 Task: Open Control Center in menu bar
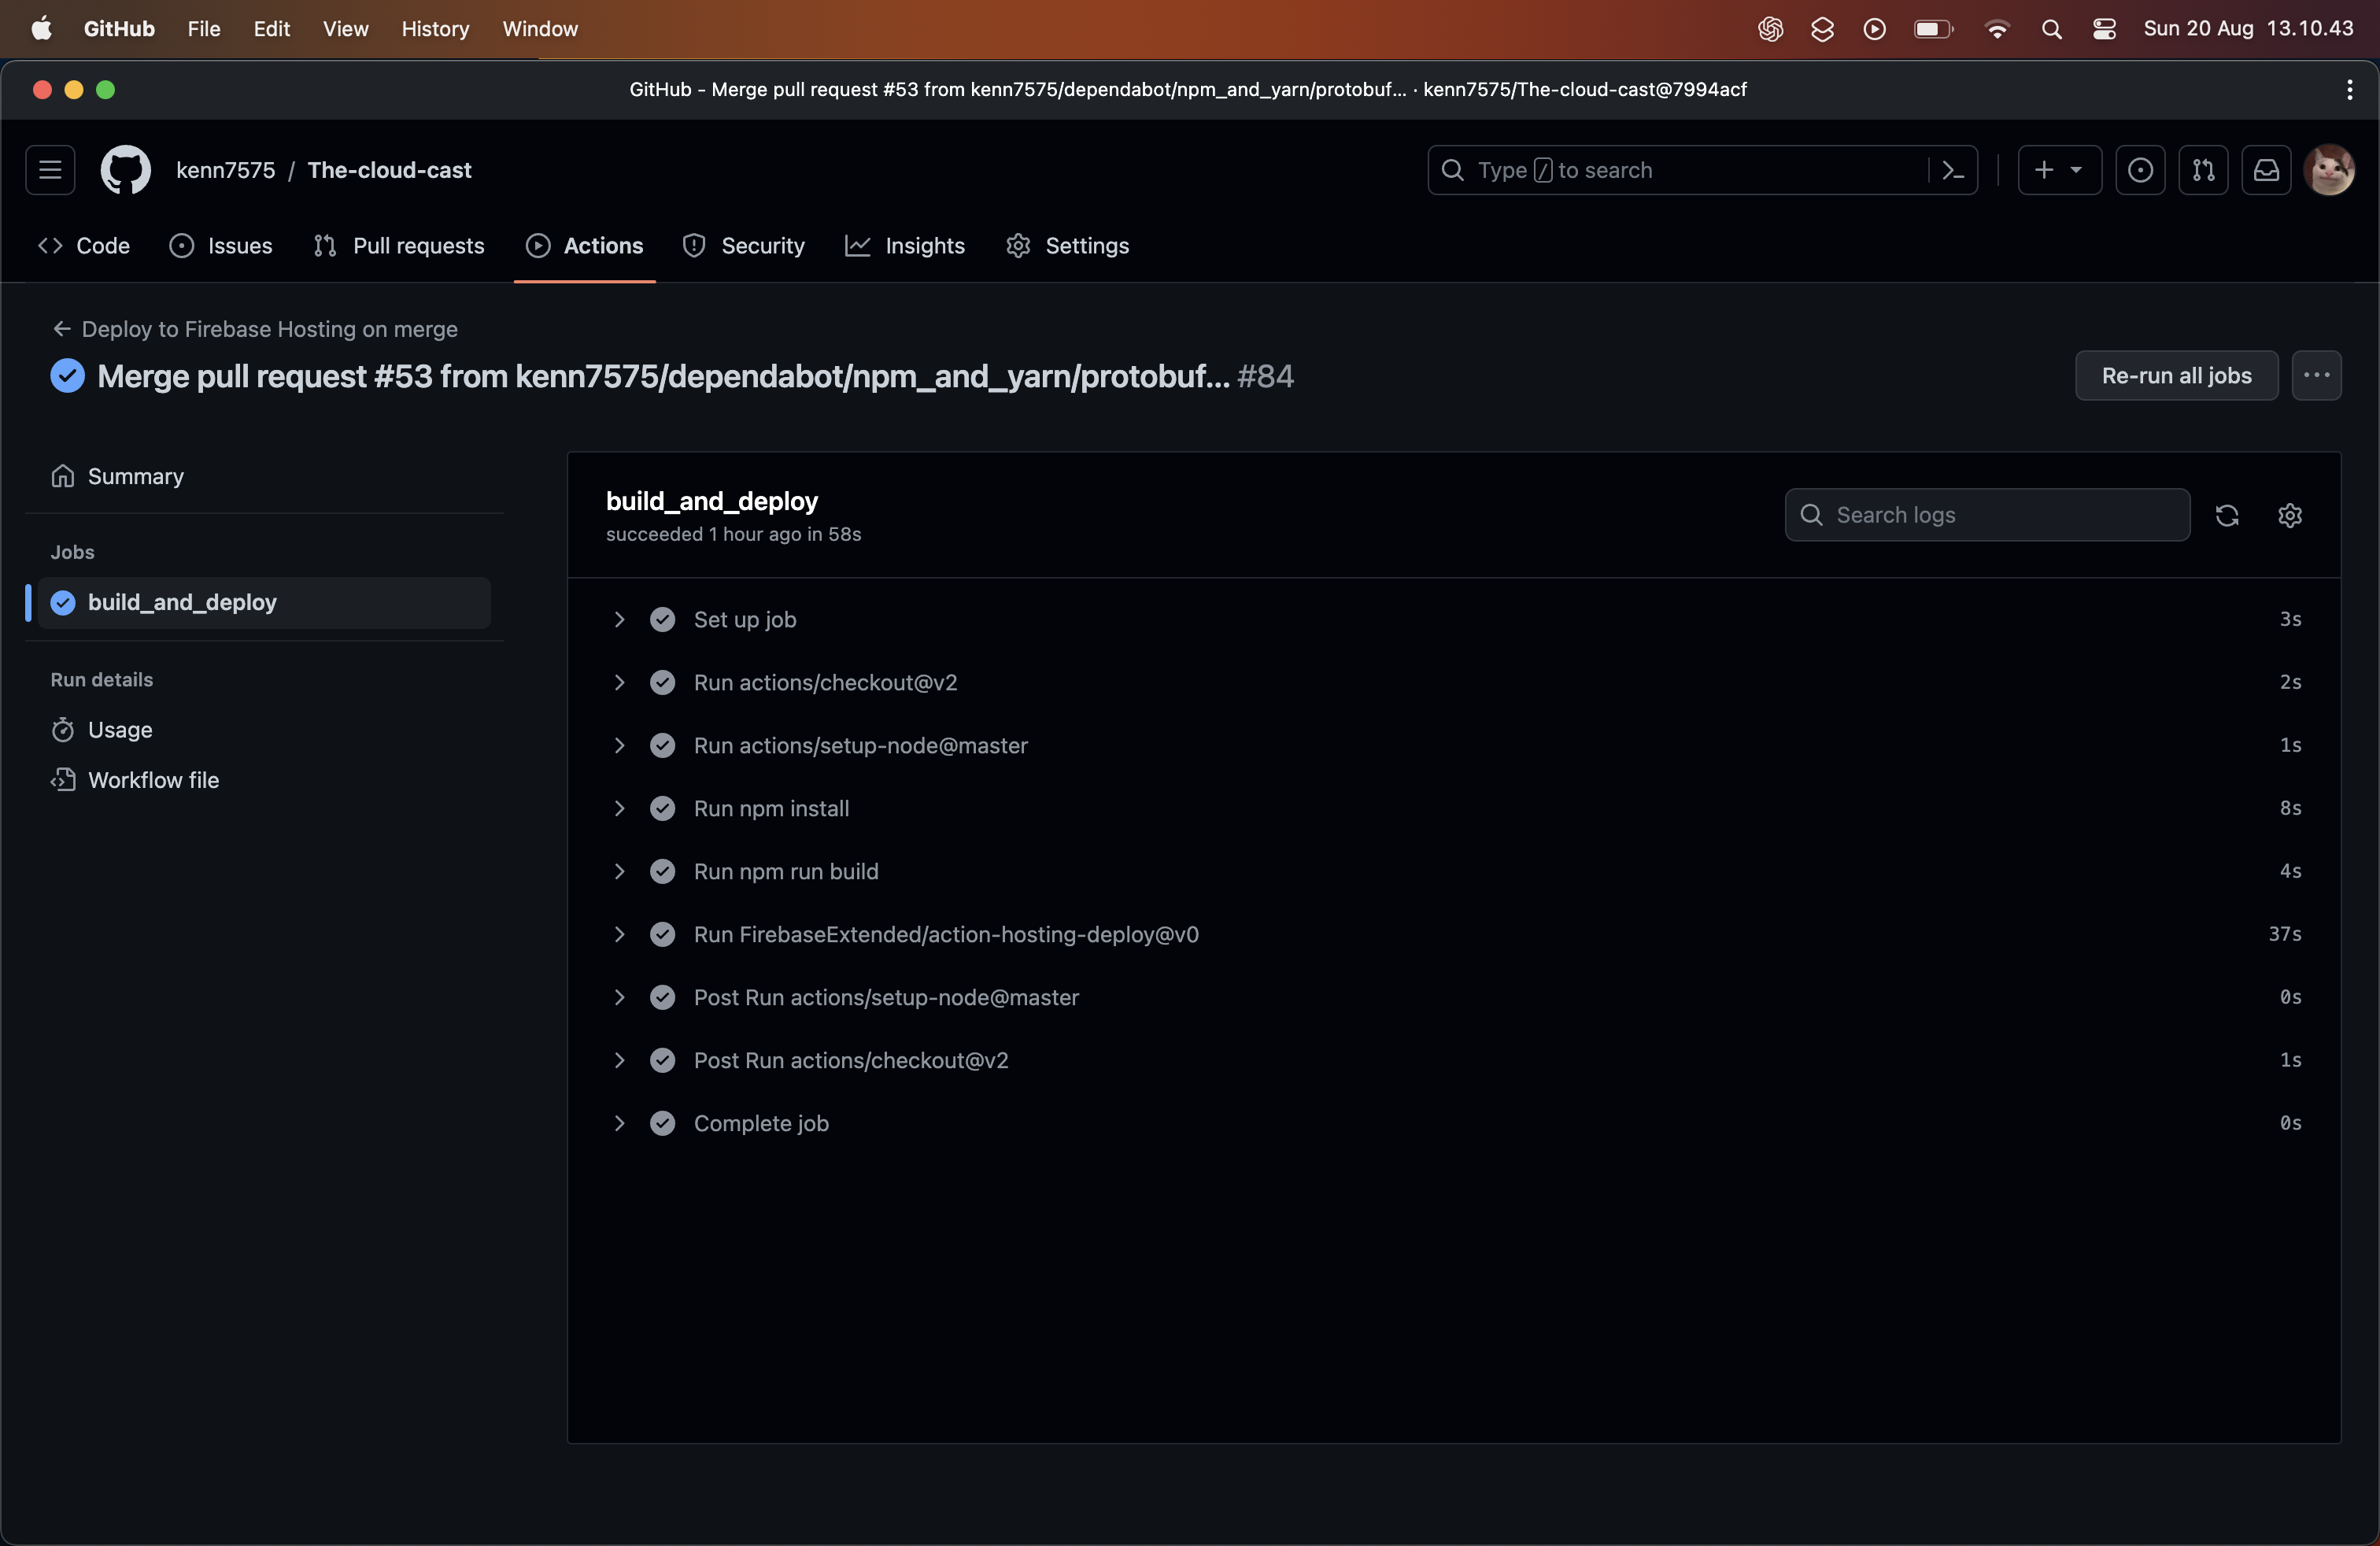coord(2104,29)
